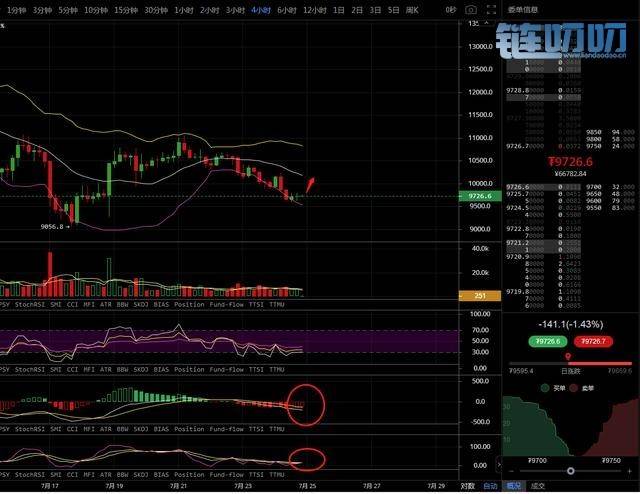
Task: Zoom in depth chart with plus icon
Action: click(629, 471)
